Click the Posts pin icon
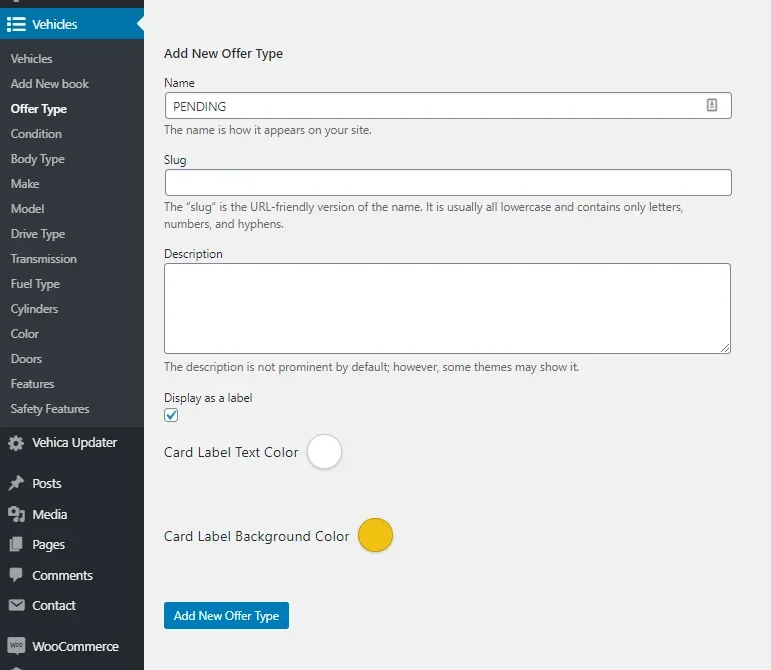 click(x=16, y=483)
